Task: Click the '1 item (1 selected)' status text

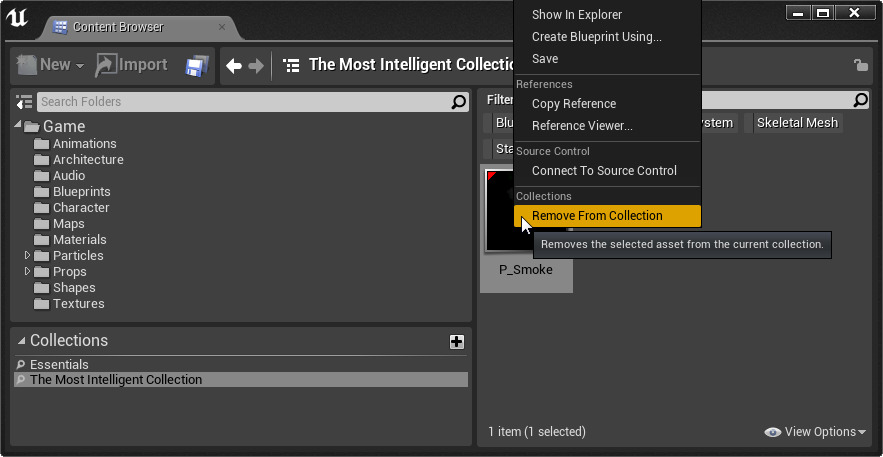Action: point(537,432)
